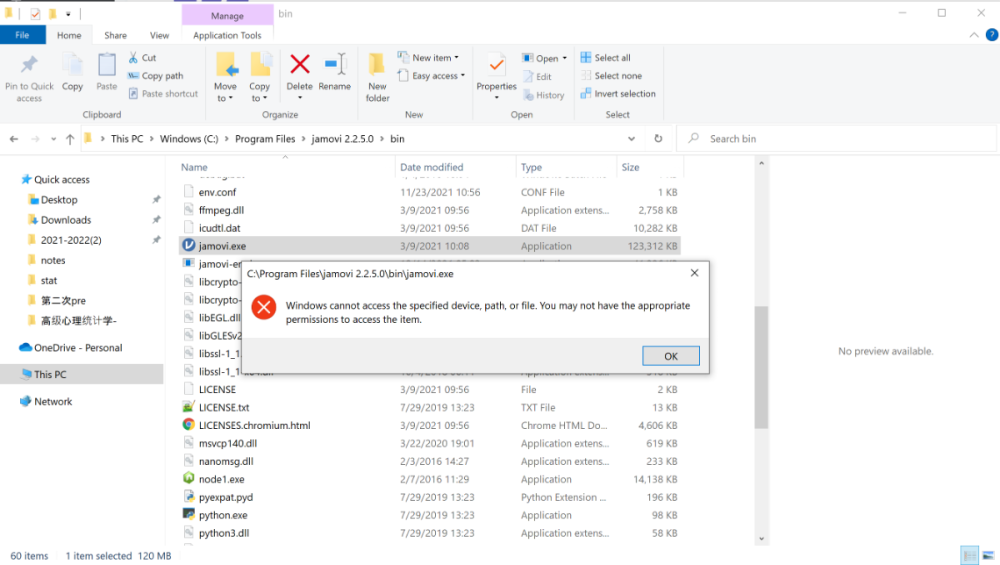Click Invert selection
This screenshot has height=565, width=1000.
618,93
